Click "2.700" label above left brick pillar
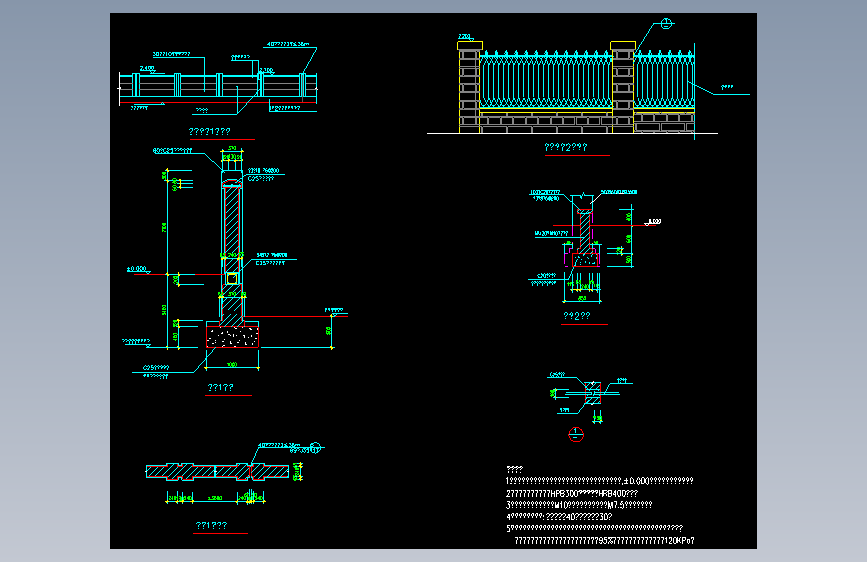Image resolution: width=867 pixels, height=562 pixels. 464,37
